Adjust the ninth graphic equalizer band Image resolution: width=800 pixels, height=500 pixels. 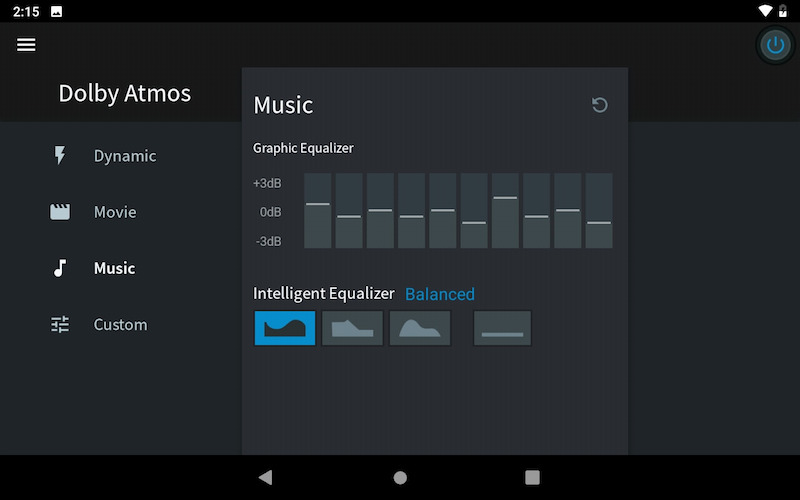point(567,211)
